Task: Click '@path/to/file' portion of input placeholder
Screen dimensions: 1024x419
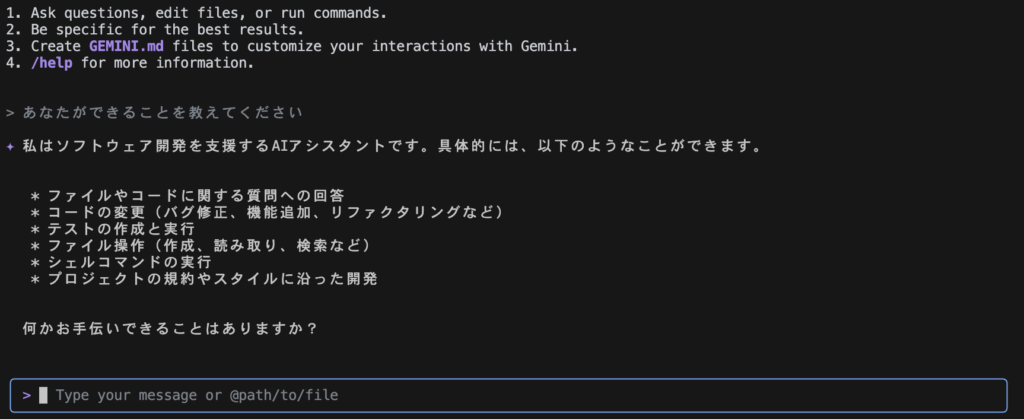Action: [x=284, y=395]
